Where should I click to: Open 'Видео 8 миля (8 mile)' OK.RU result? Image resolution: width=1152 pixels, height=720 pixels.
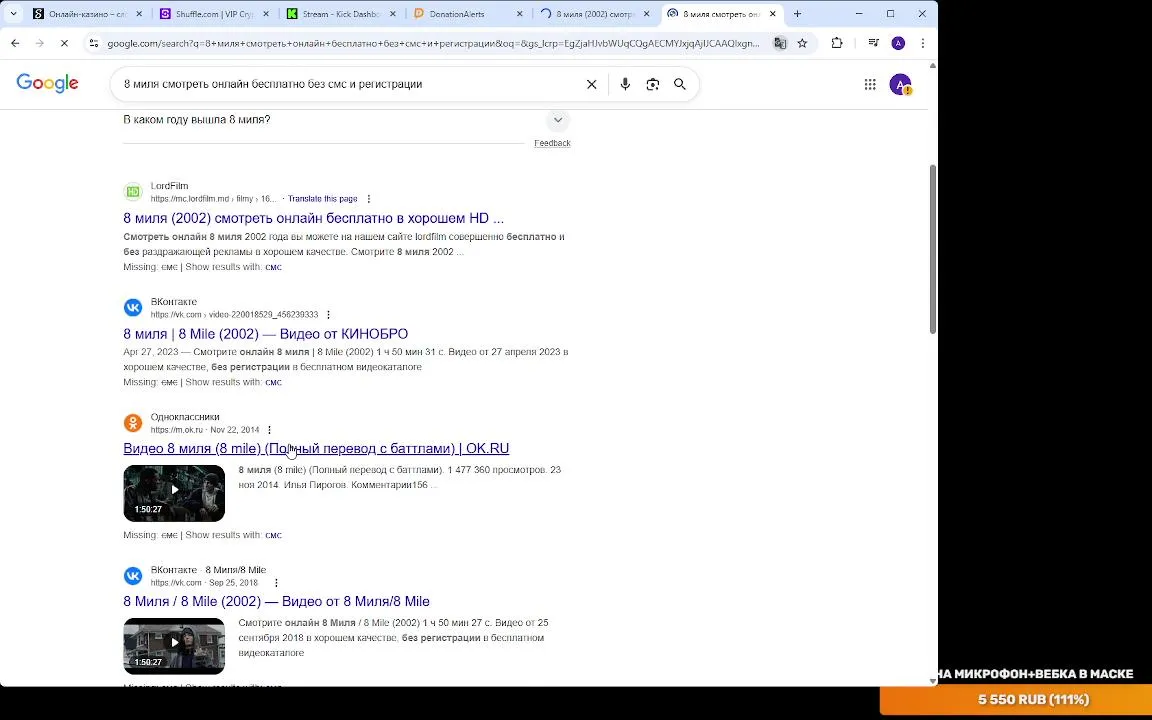[316, 448]
